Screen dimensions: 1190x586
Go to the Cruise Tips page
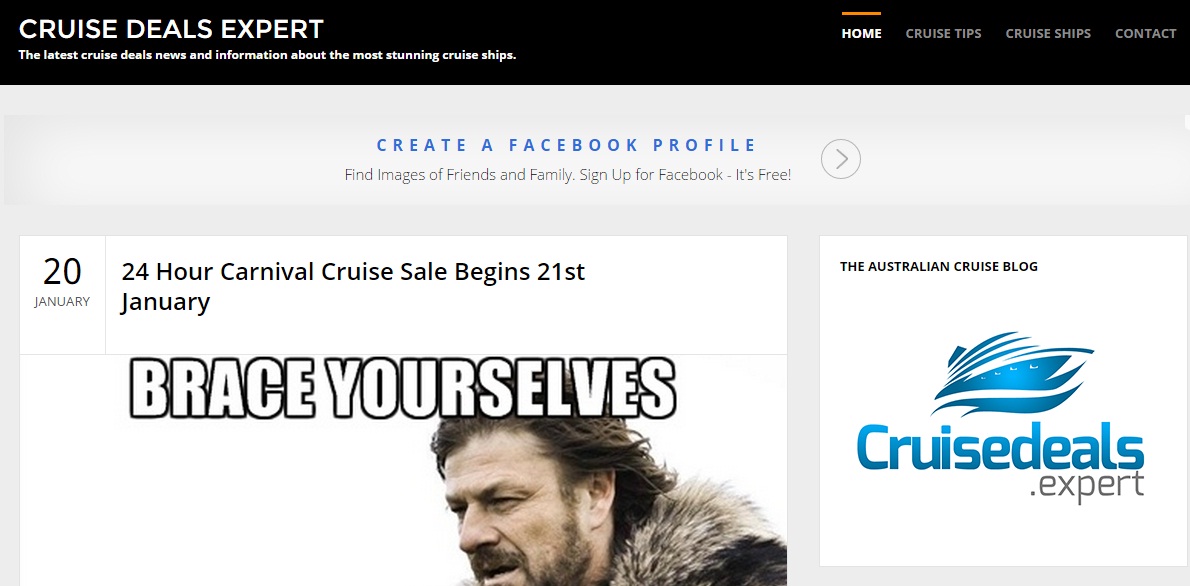click(943, 33)
